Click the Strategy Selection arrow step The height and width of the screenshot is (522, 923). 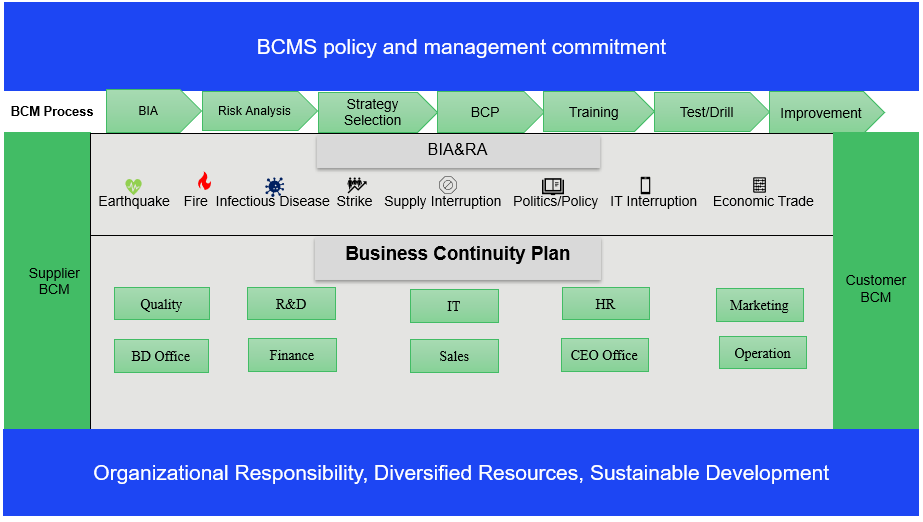(374, 112)
